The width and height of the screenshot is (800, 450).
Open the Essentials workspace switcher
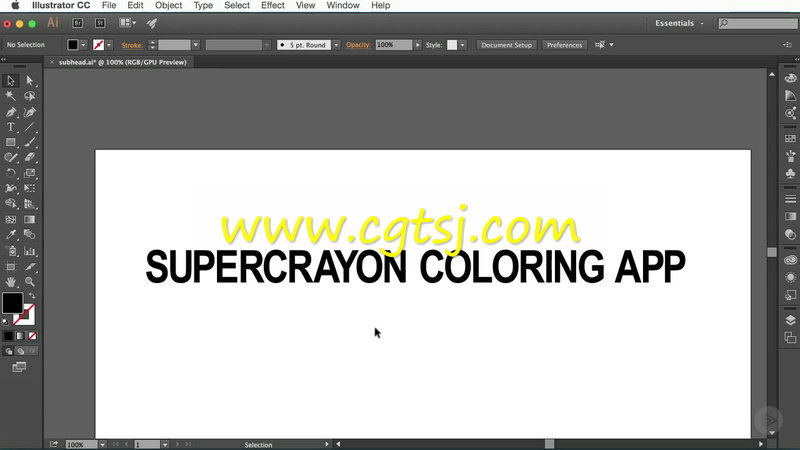pyautogui.click(x=679, y=23)
